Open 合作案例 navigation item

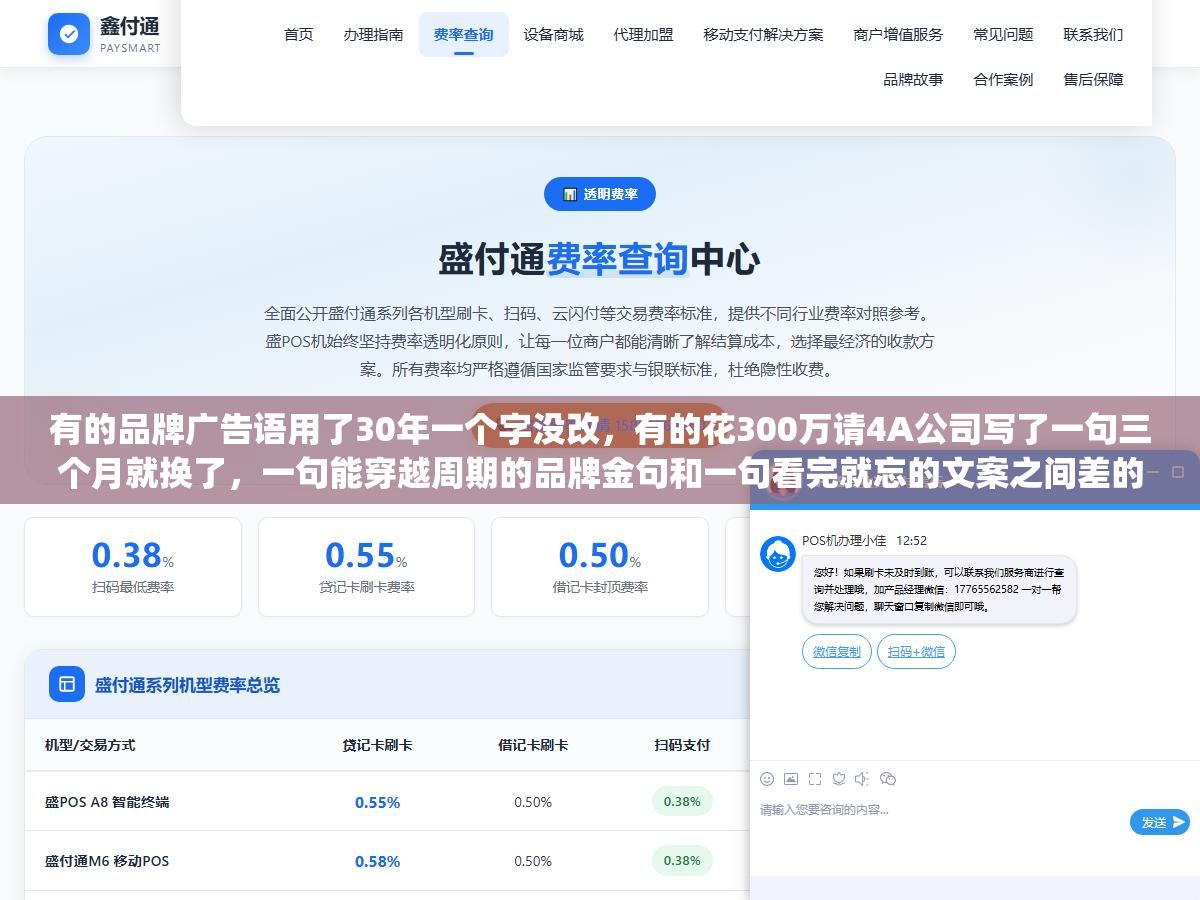tap(1003, 79)
